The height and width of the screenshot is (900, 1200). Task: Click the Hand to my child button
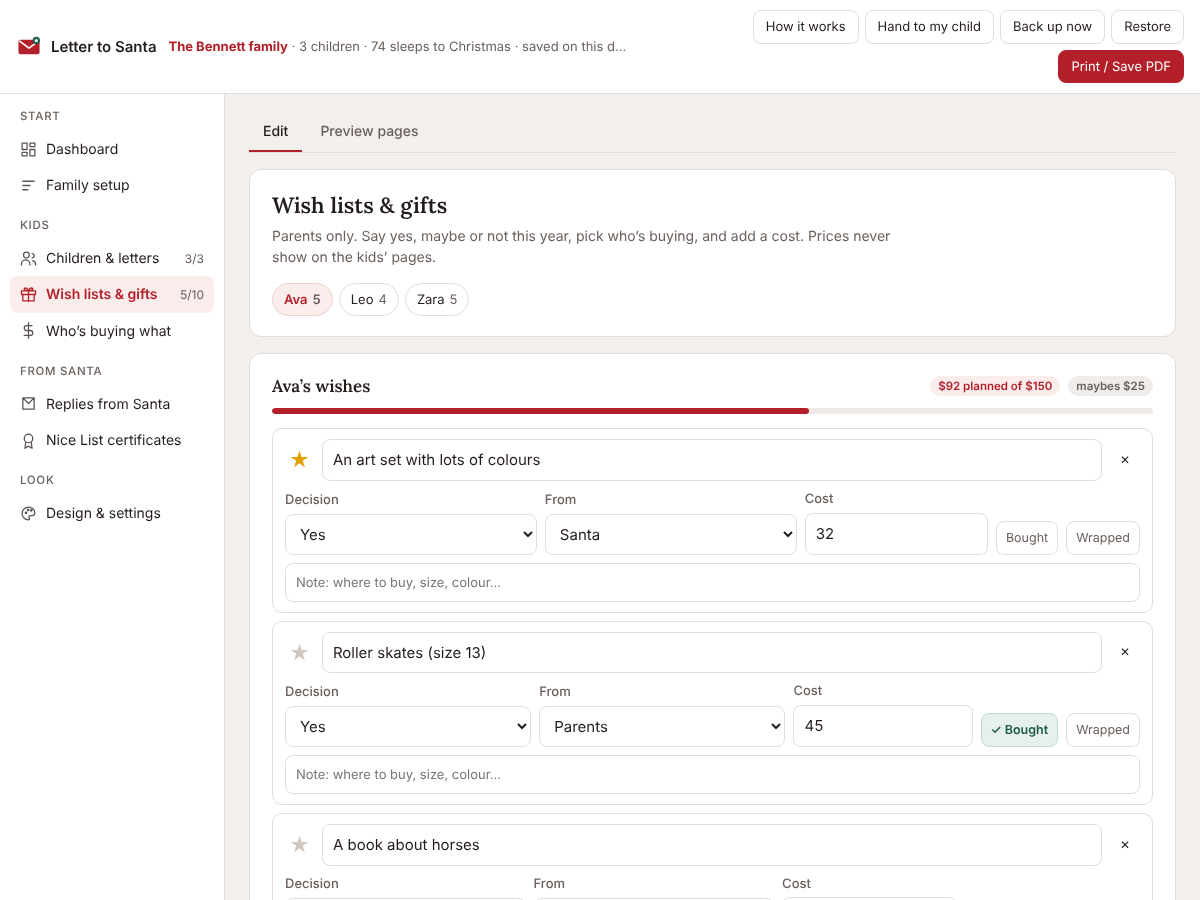(929, 27)
